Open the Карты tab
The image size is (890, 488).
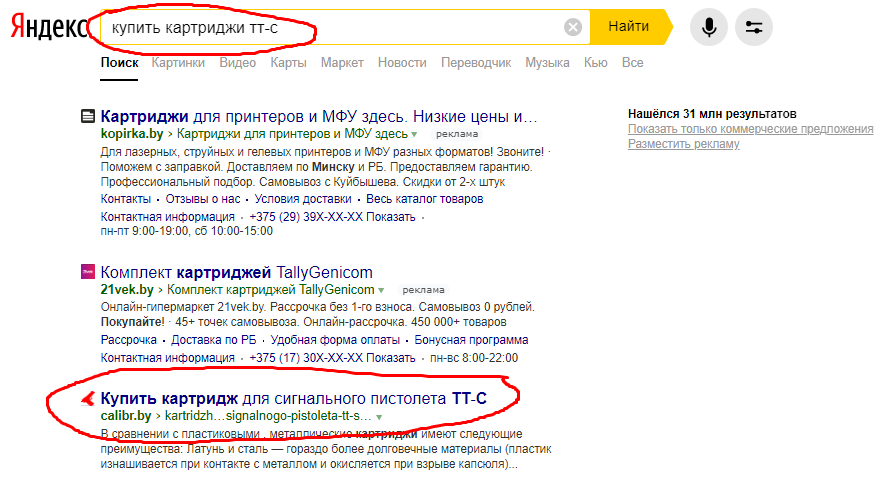[x=288, y=63]
